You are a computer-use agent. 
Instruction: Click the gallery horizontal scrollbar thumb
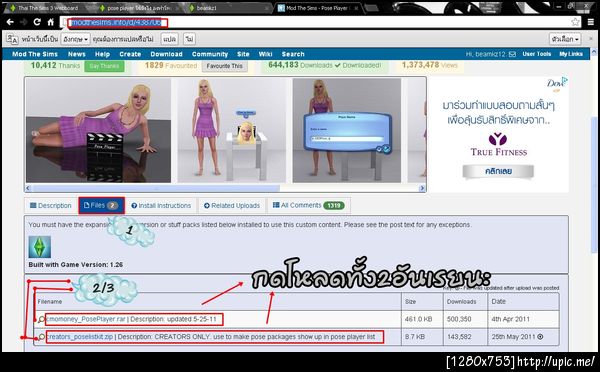(x=155, y=188)
